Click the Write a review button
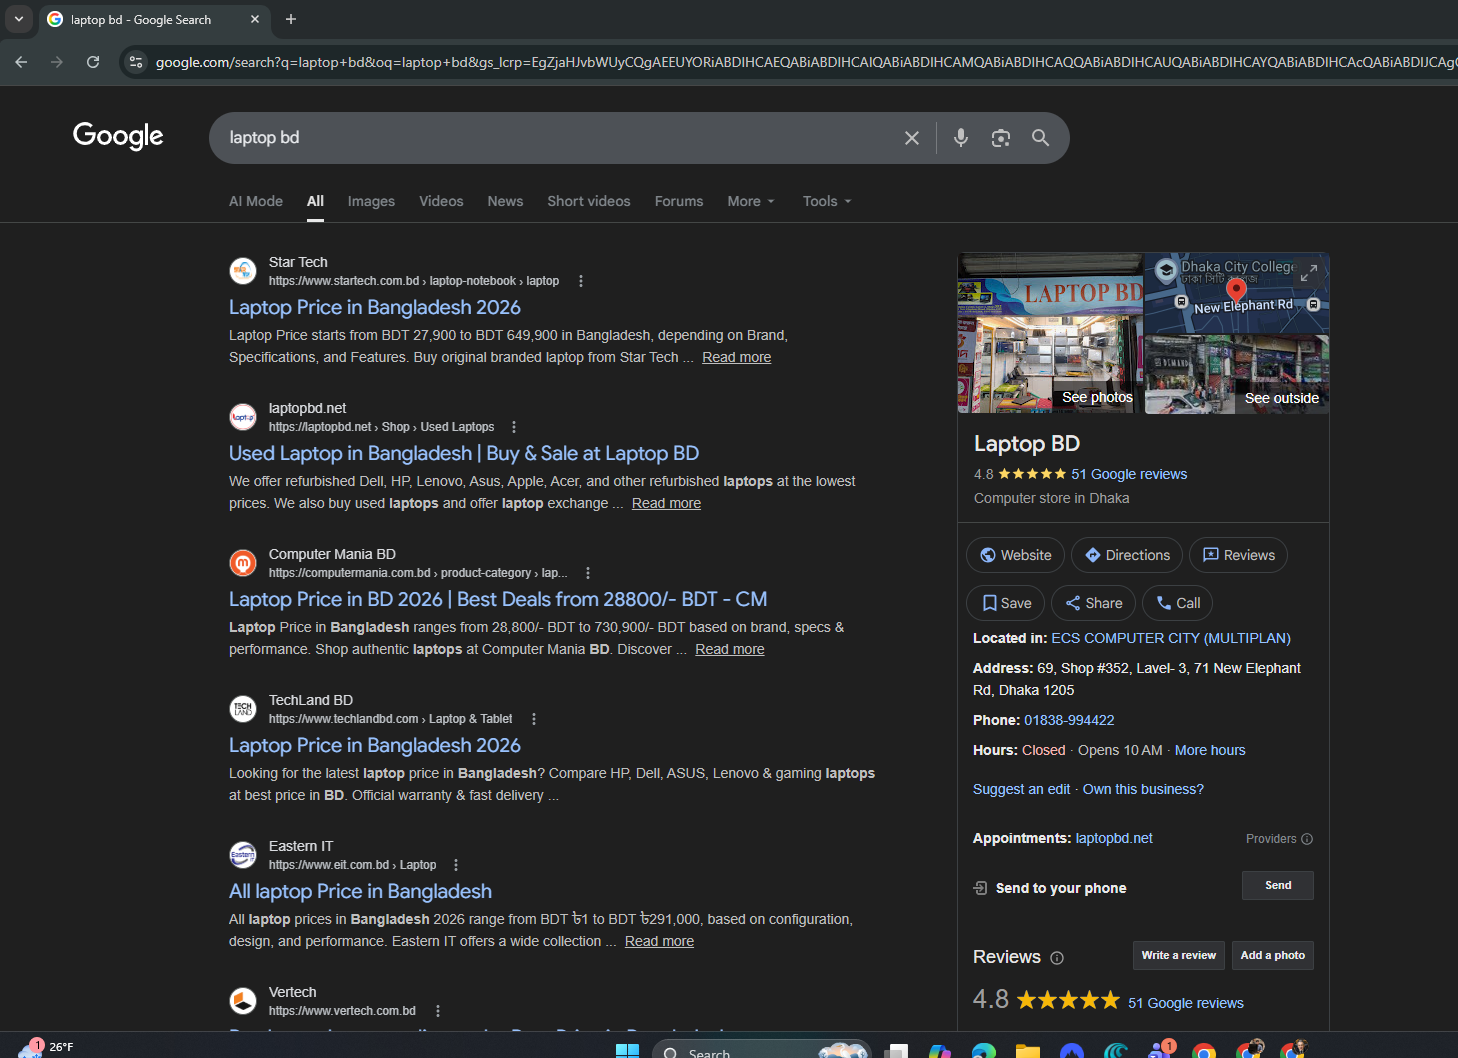This screenshot has width=1458, height=1058. (1178, 955)
